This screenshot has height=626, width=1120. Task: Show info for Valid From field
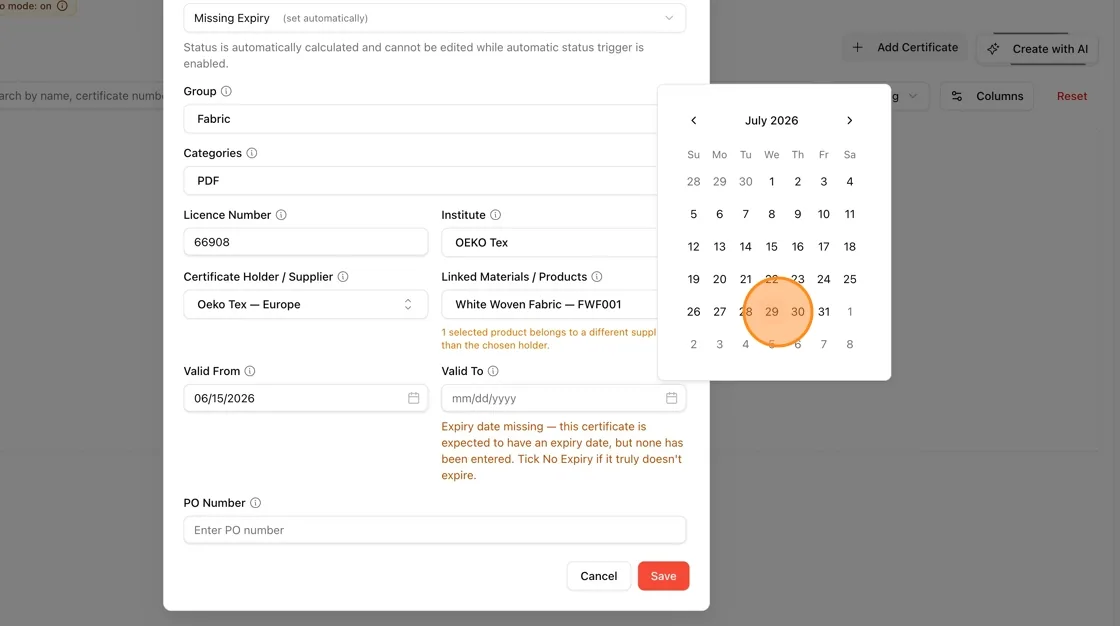coord(250,371)
